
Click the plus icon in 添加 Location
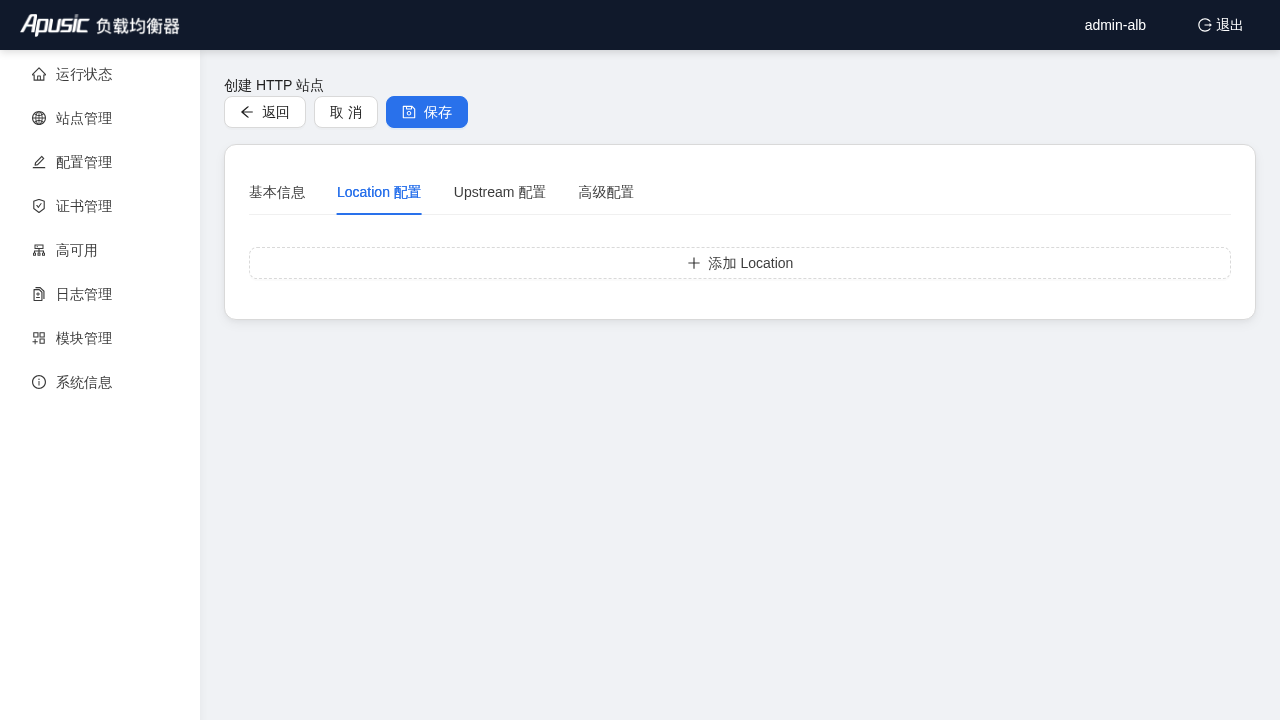tap(694, 263)
